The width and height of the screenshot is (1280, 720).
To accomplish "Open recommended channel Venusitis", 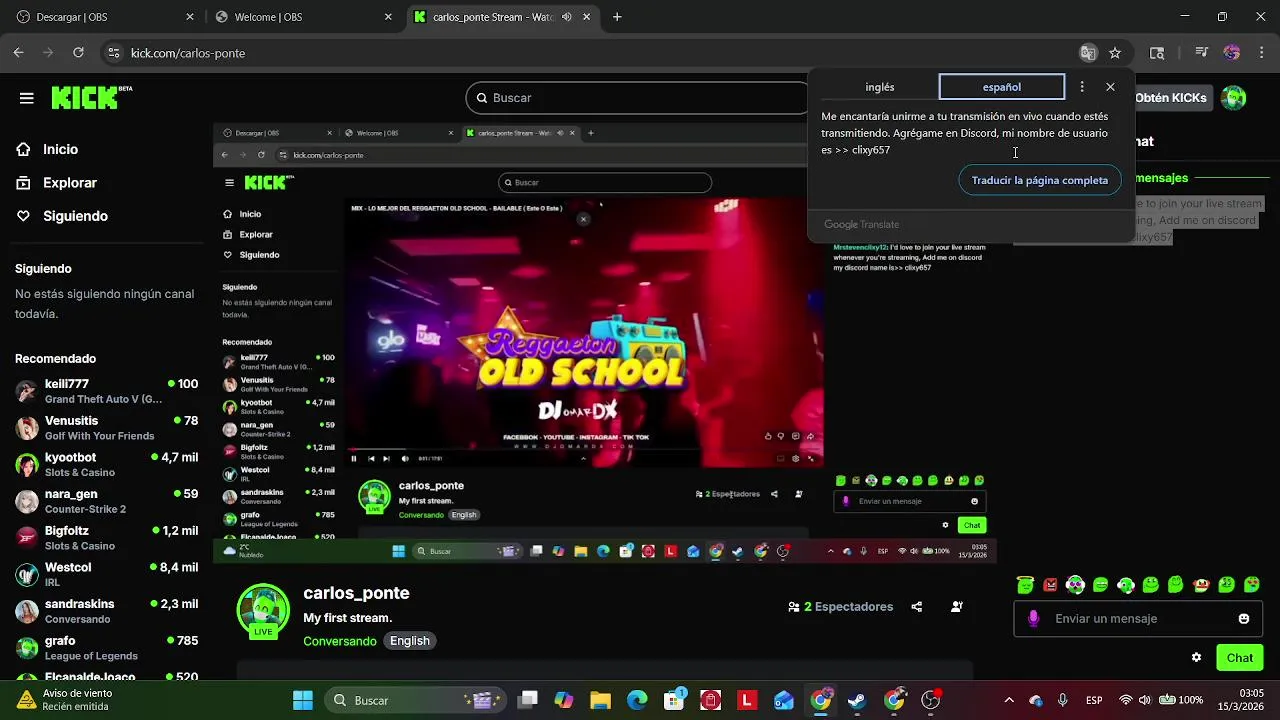I will coord(106,428).
